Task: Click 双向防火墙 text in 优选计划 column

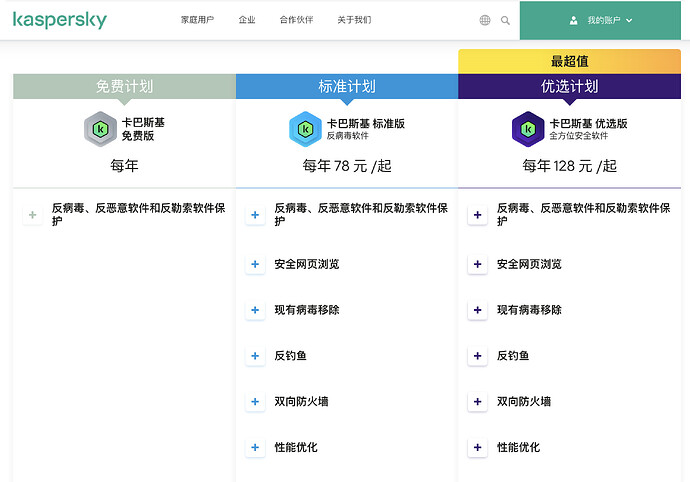Action: (524, 401)
